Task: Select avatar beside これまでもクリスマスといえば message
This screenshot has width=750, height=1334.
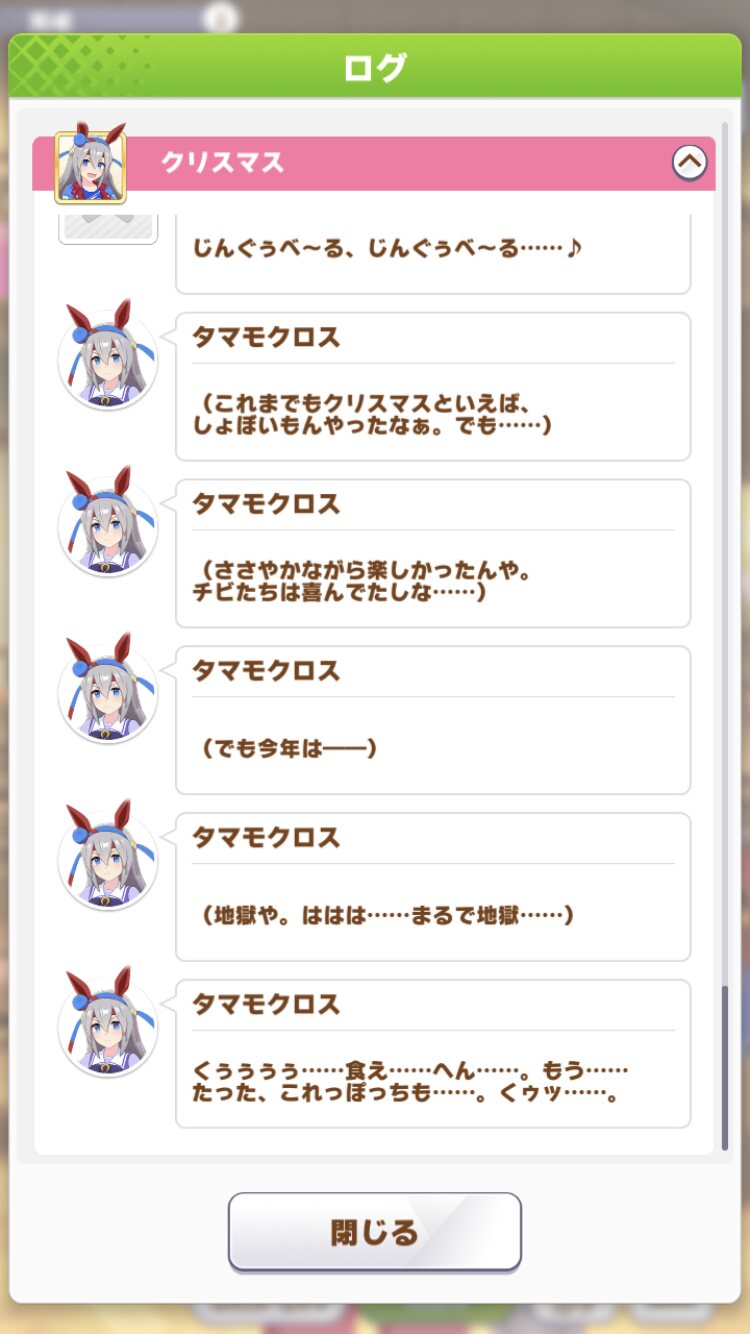Action: pos(107,355)
